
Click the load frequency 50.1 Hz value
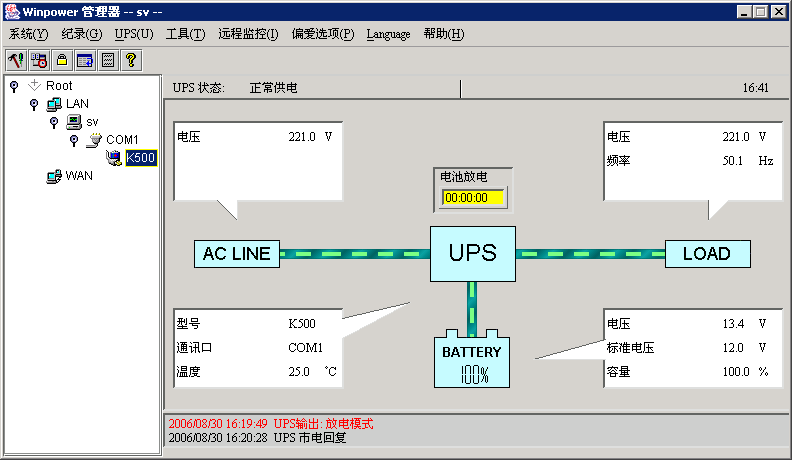pyautogui.click(x=748, y=161)
